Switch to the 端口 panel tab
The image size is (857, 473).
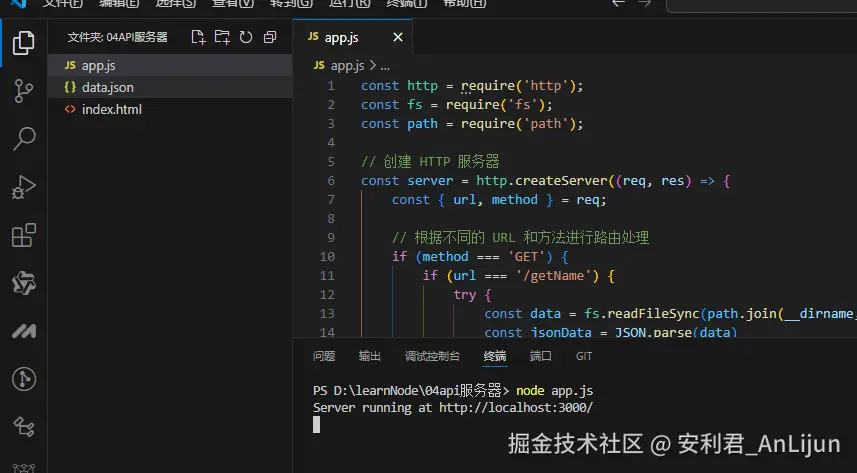[x=541, y=356]
